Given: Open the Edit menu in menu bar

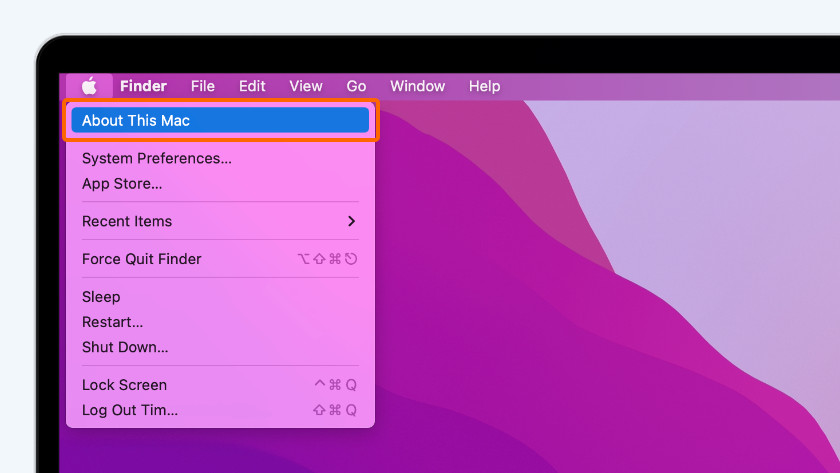Looking at the screenshot, I should [x=252, y=86].
